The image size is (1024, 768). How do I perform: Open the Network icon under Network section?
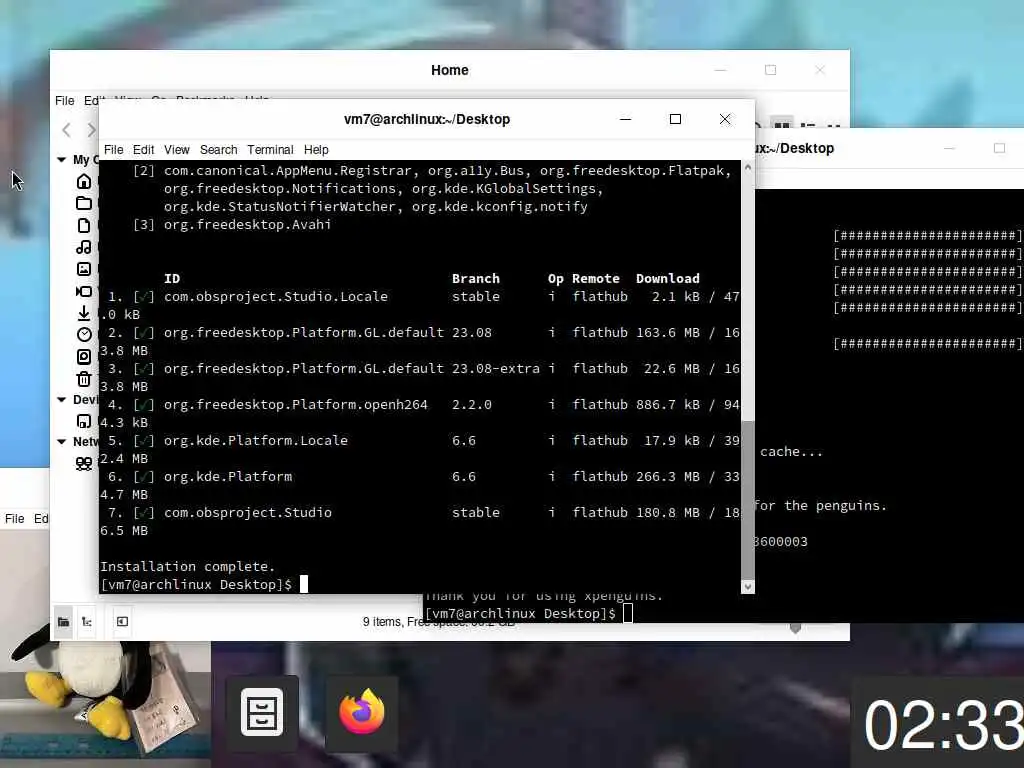pyautogui.click(x=84, y=464)
